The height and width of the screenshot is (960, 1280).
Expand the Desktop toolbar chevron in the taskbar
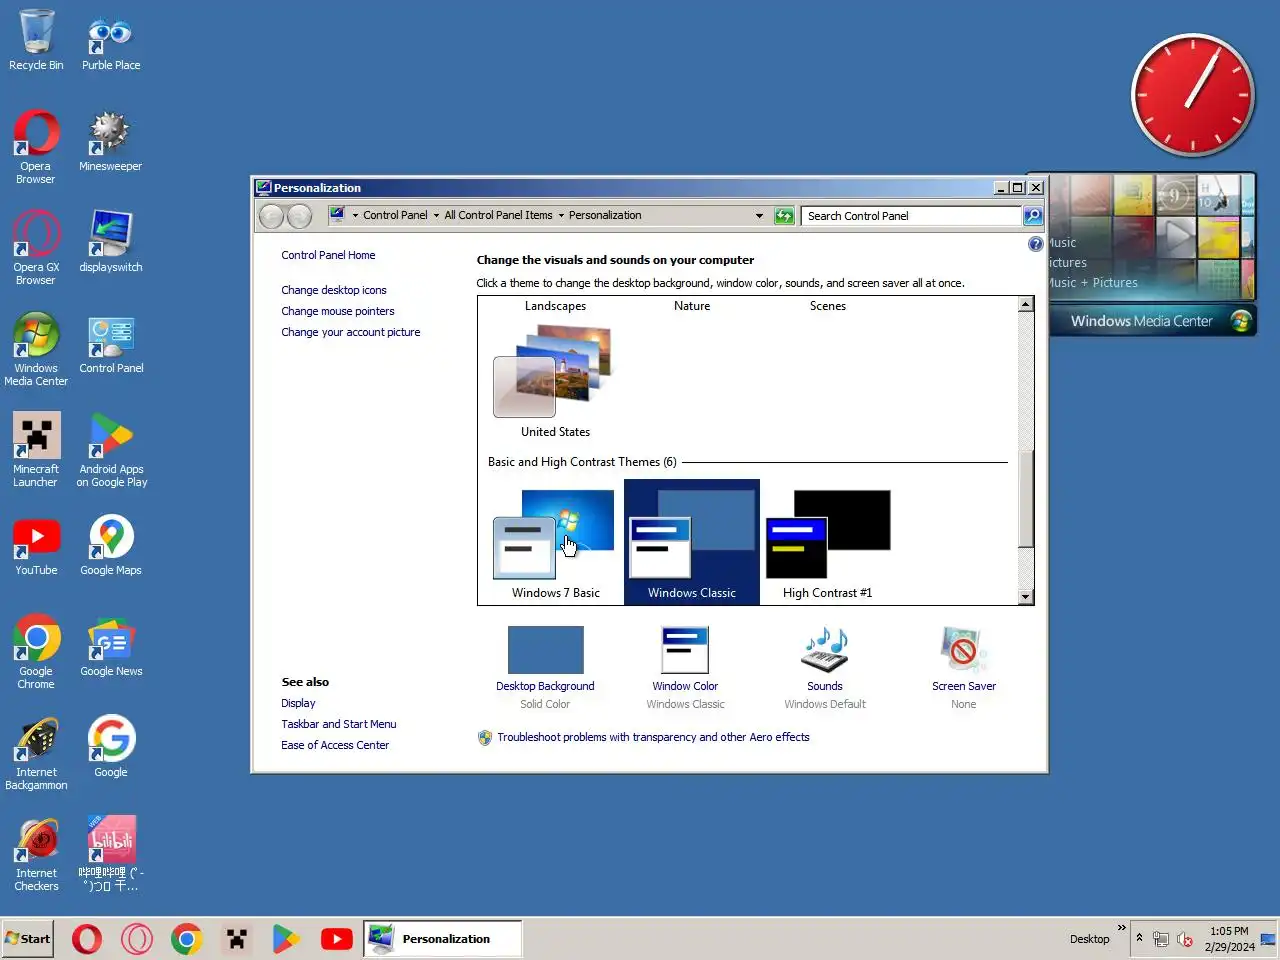pyautogui.click(x=1122, y=928)
